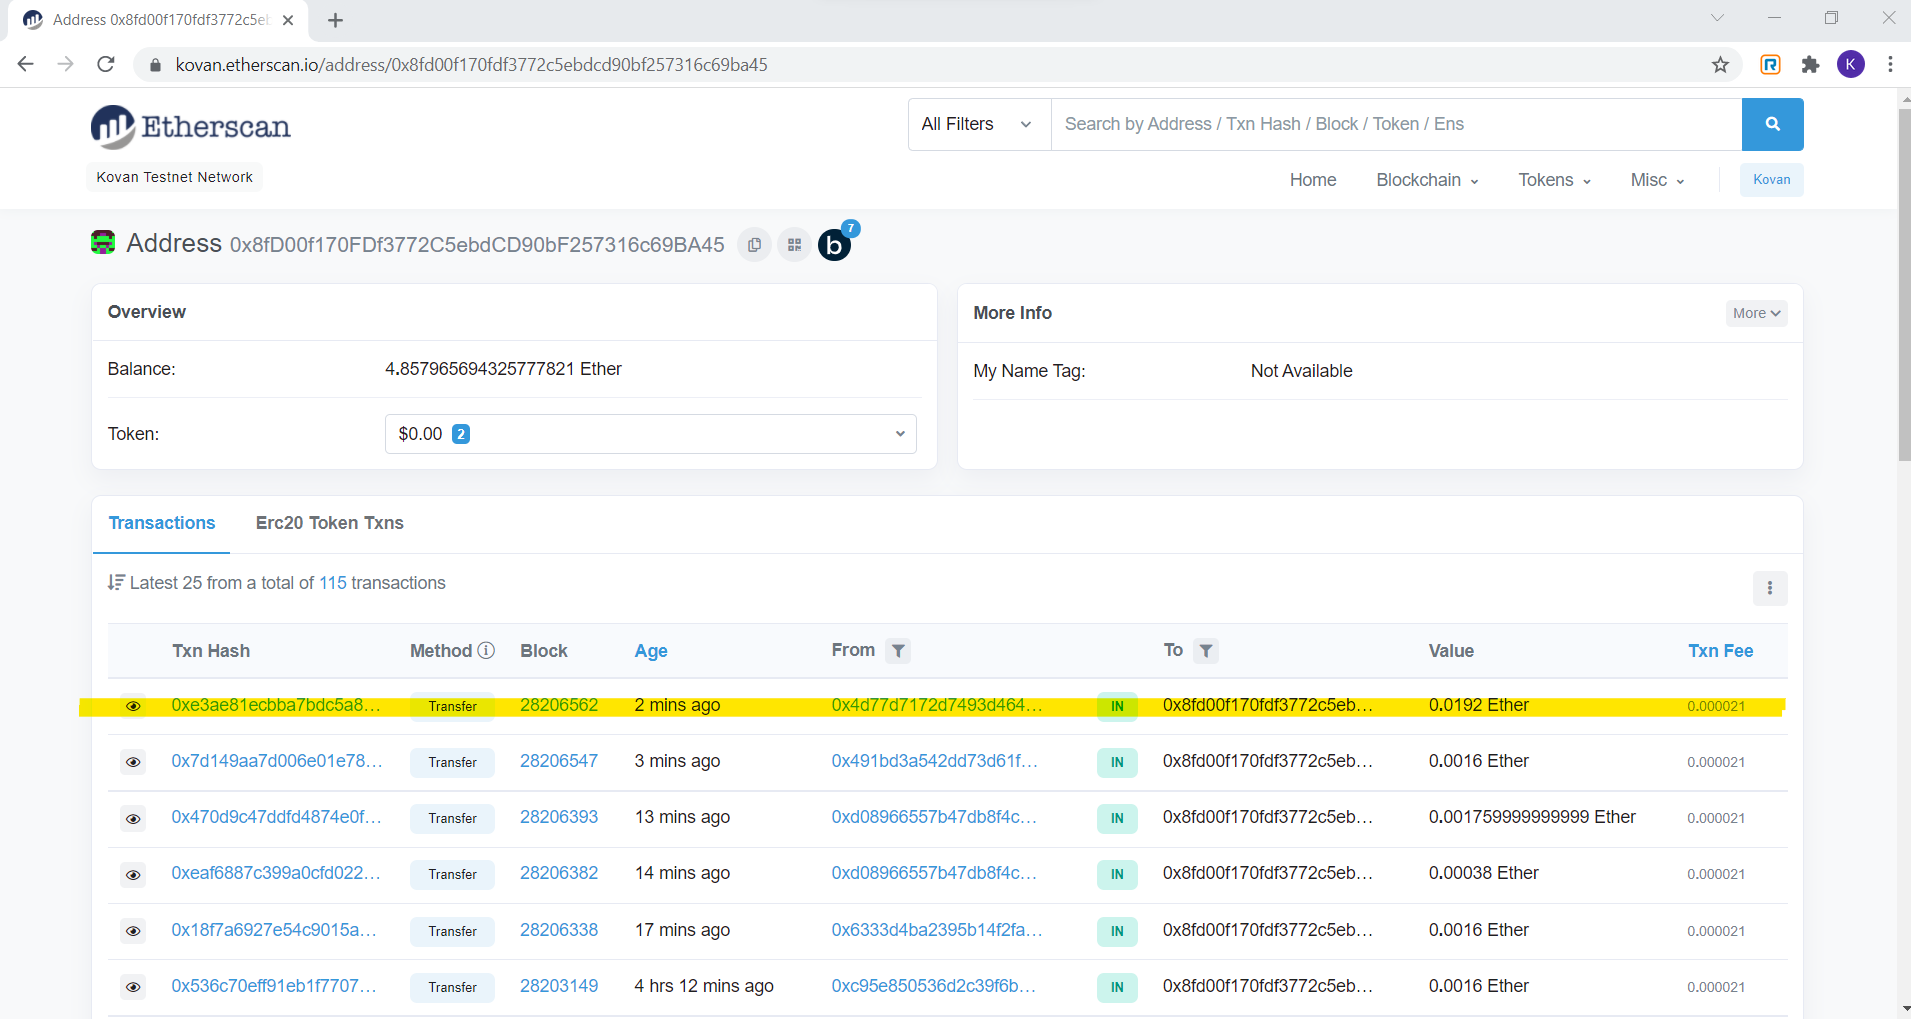This screenshot has height=1019, width=1911.
Task: Open the filter funnel on From column
Action: click(x=897, y=650)
